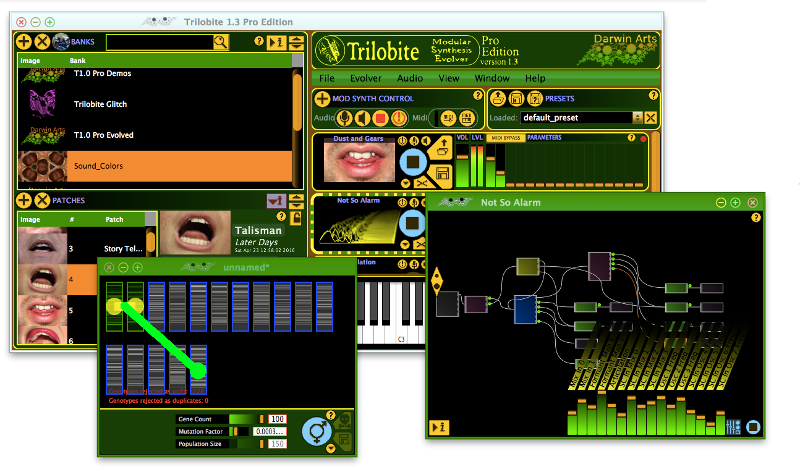Save the Dust and Gears patch
The image size is (800, 475).
pos(442,173)
